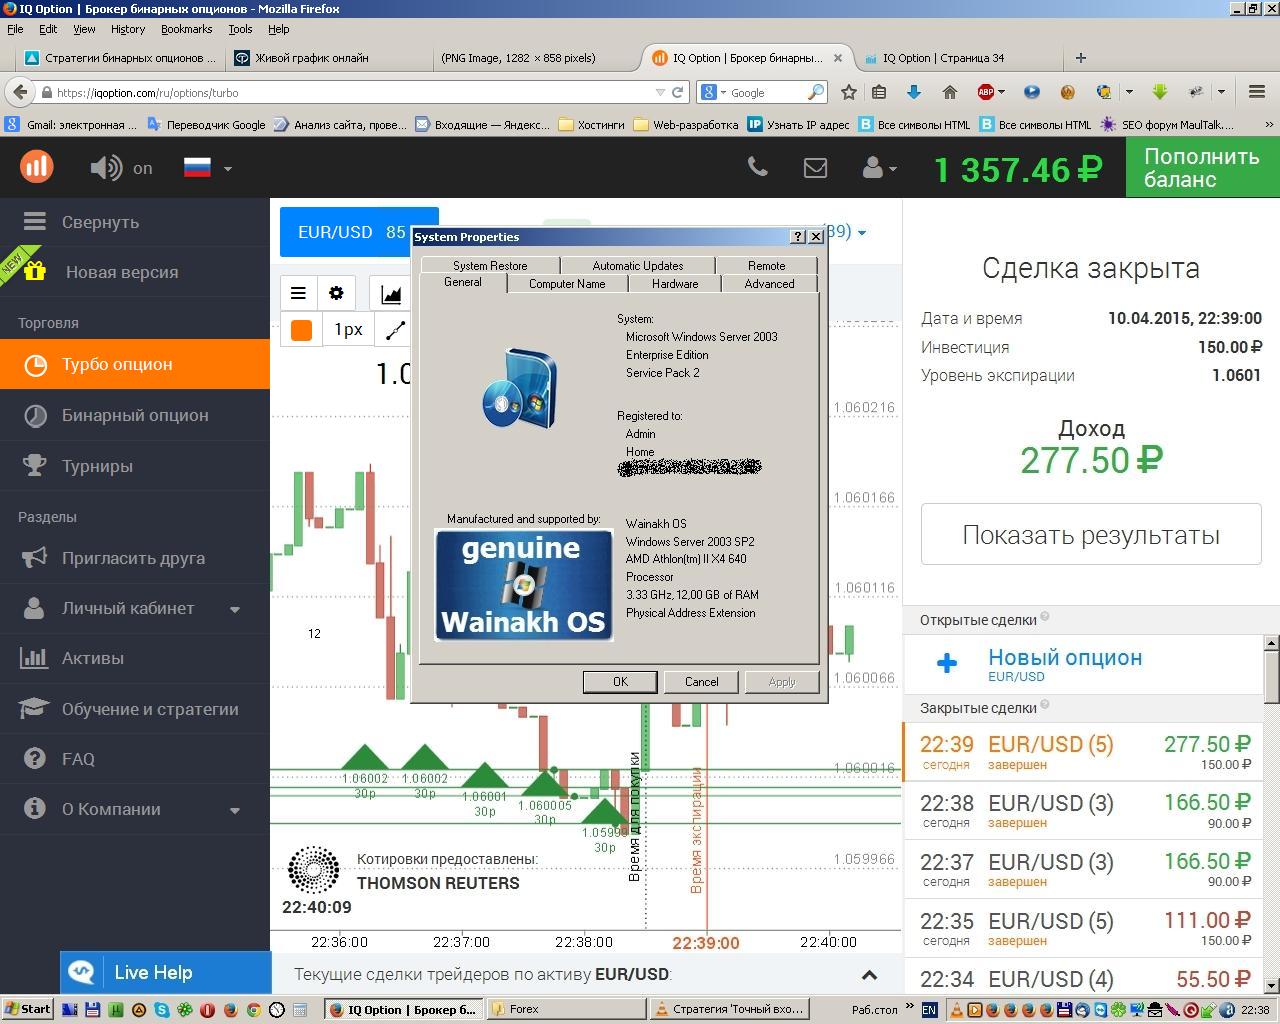The width and height of the screenshot is (1280, 1024).
Task: Select the line drawing tool icon
Action: [395, 330]
